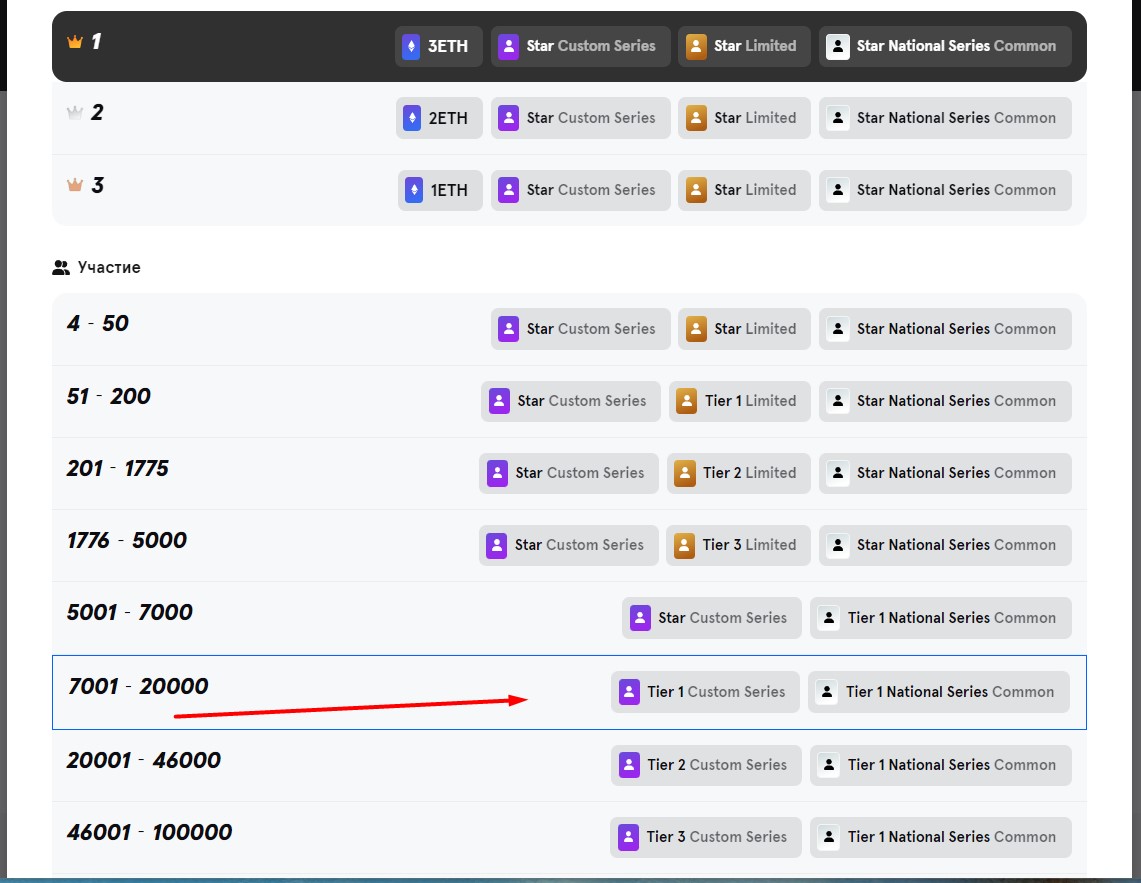Click the rank range 7001 - 20000
This screenshot has width=1141, height=883.
138,686
